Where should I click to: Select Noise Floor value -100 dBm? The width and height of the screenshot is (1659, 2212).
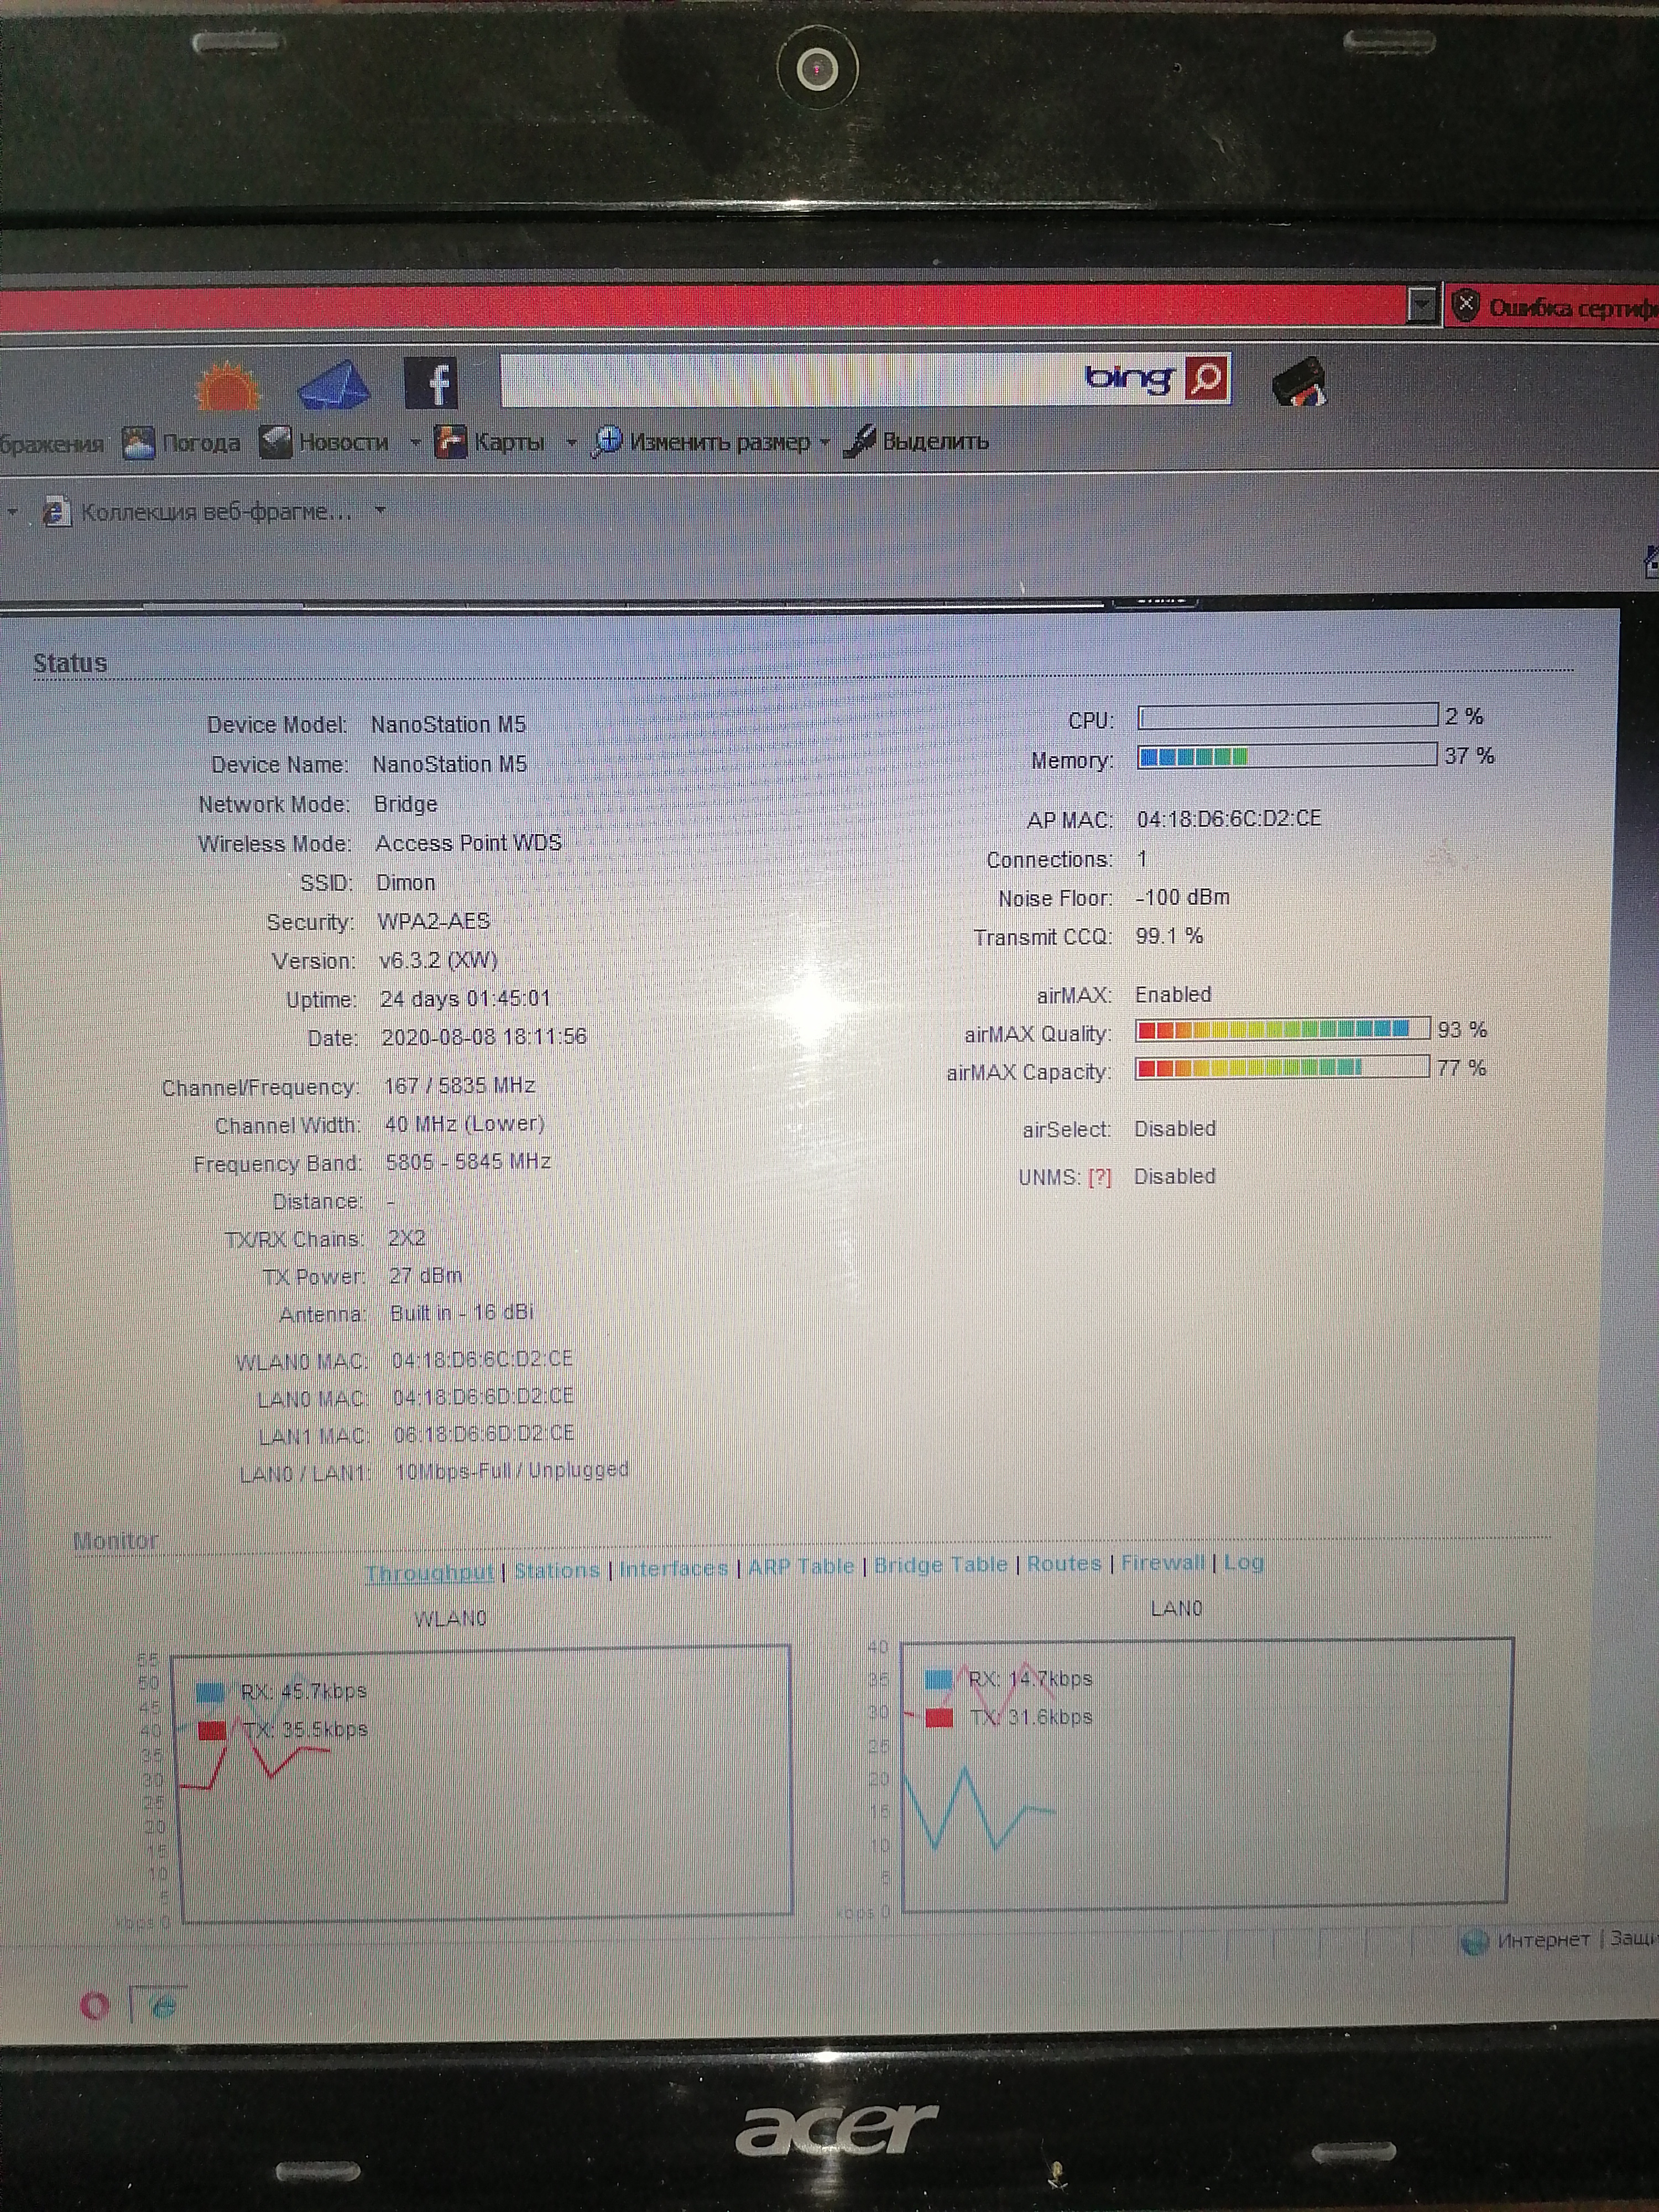pyautogui.click(x=1183, y=897)
